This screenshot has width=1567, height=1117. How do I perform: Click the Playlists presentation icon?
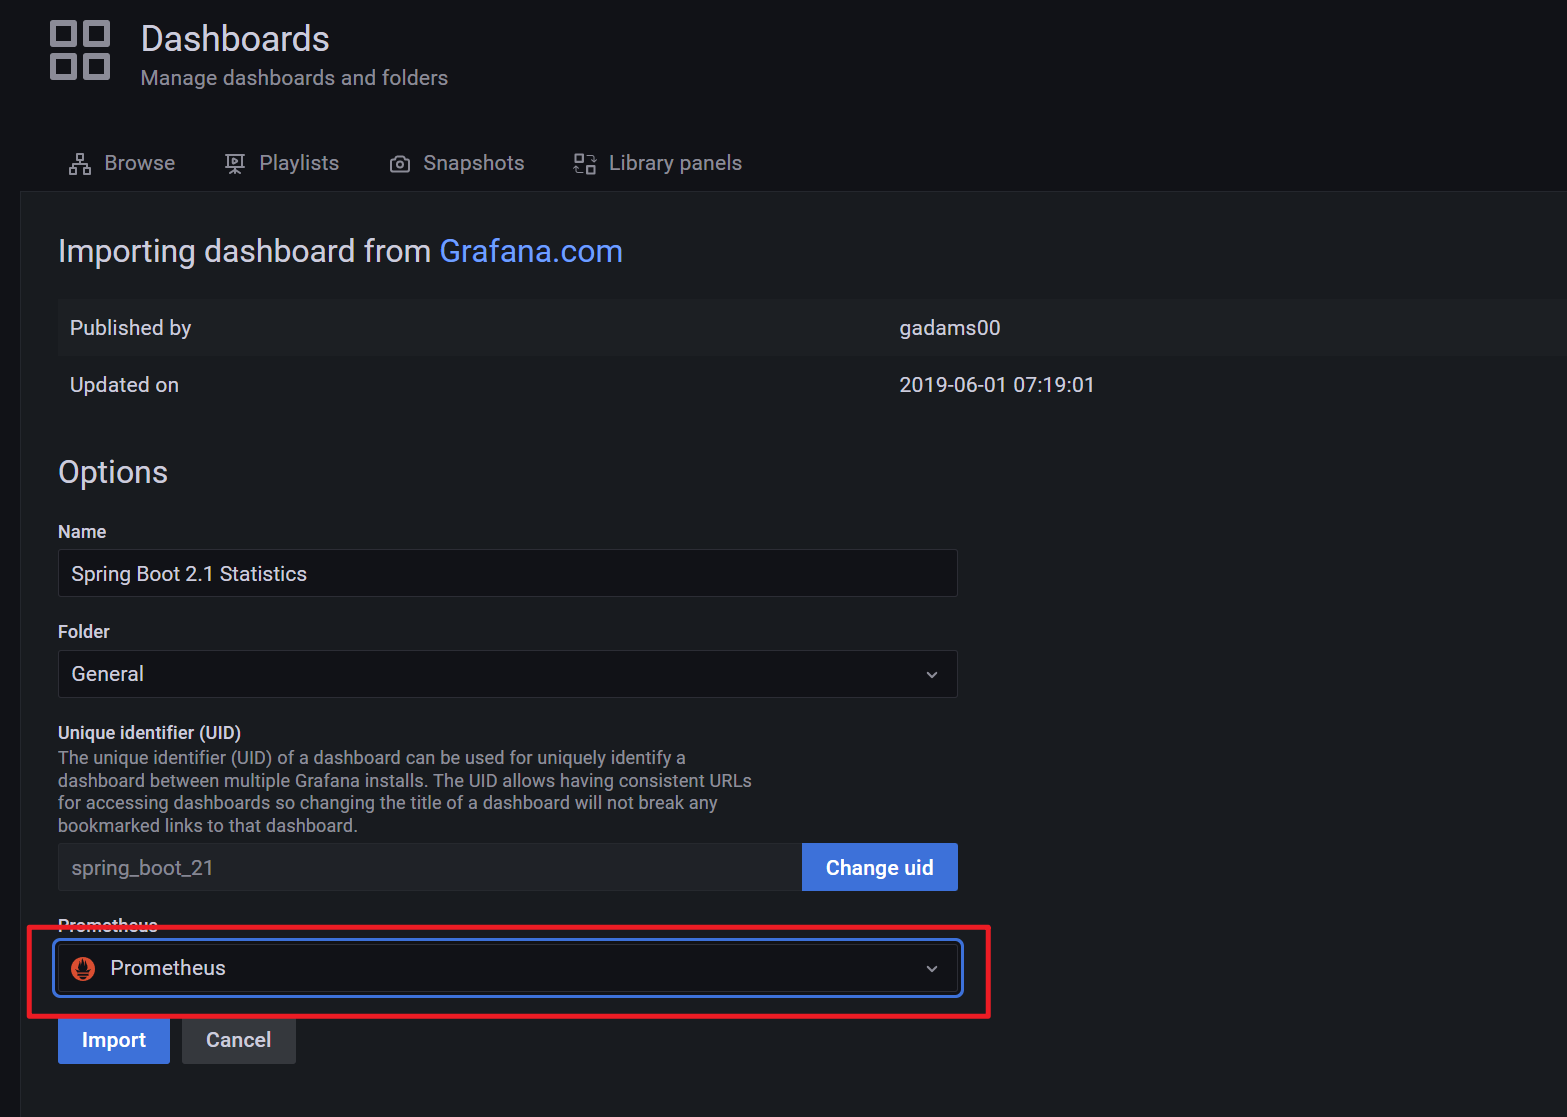[235, 164]
